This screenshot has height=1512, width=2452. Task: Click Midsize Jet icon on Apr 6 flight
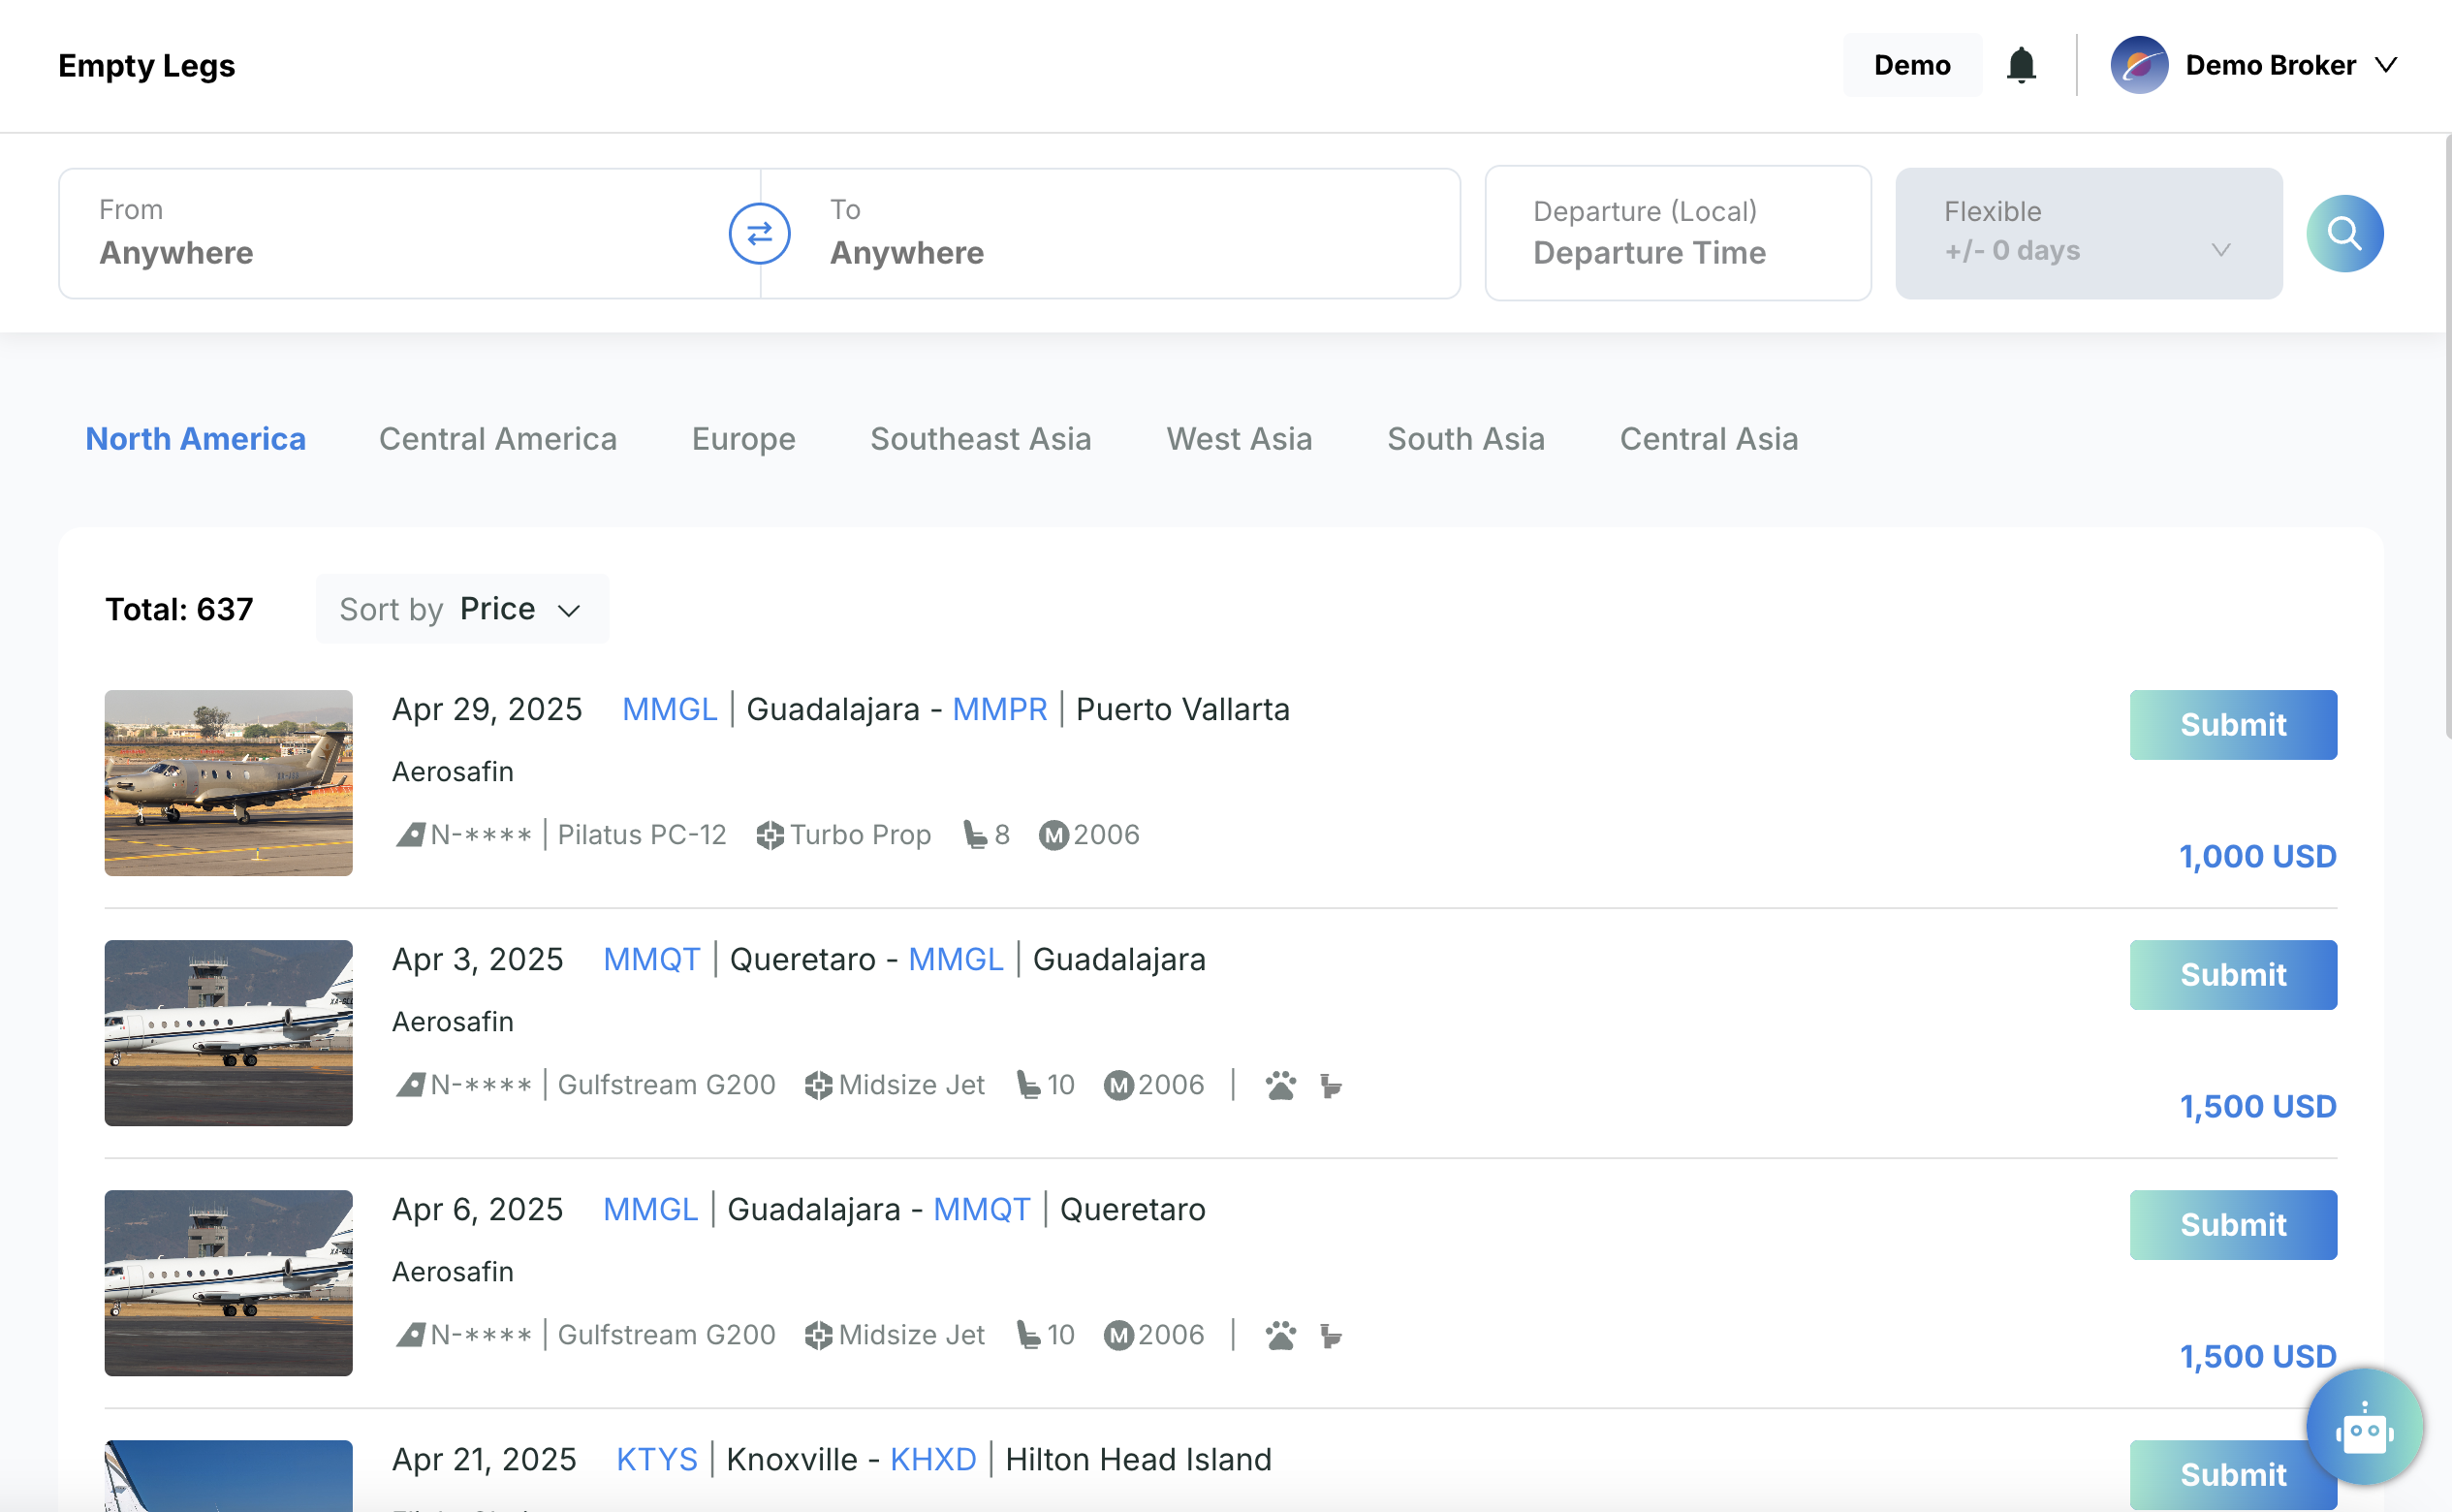coord(818,1335)
